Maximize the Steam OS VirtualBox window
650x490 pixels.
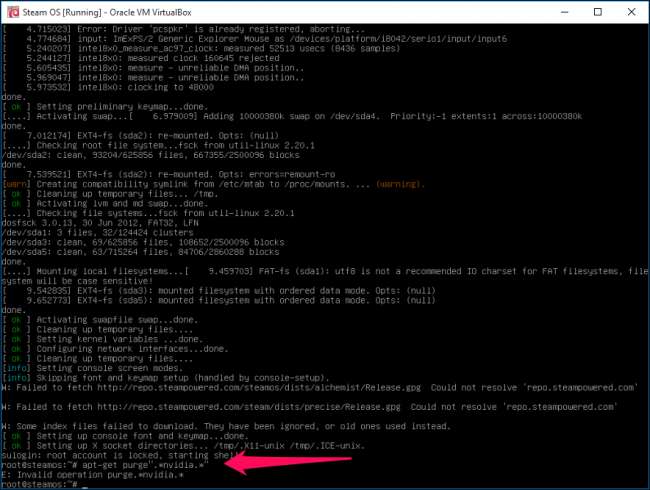click(597, 12)
